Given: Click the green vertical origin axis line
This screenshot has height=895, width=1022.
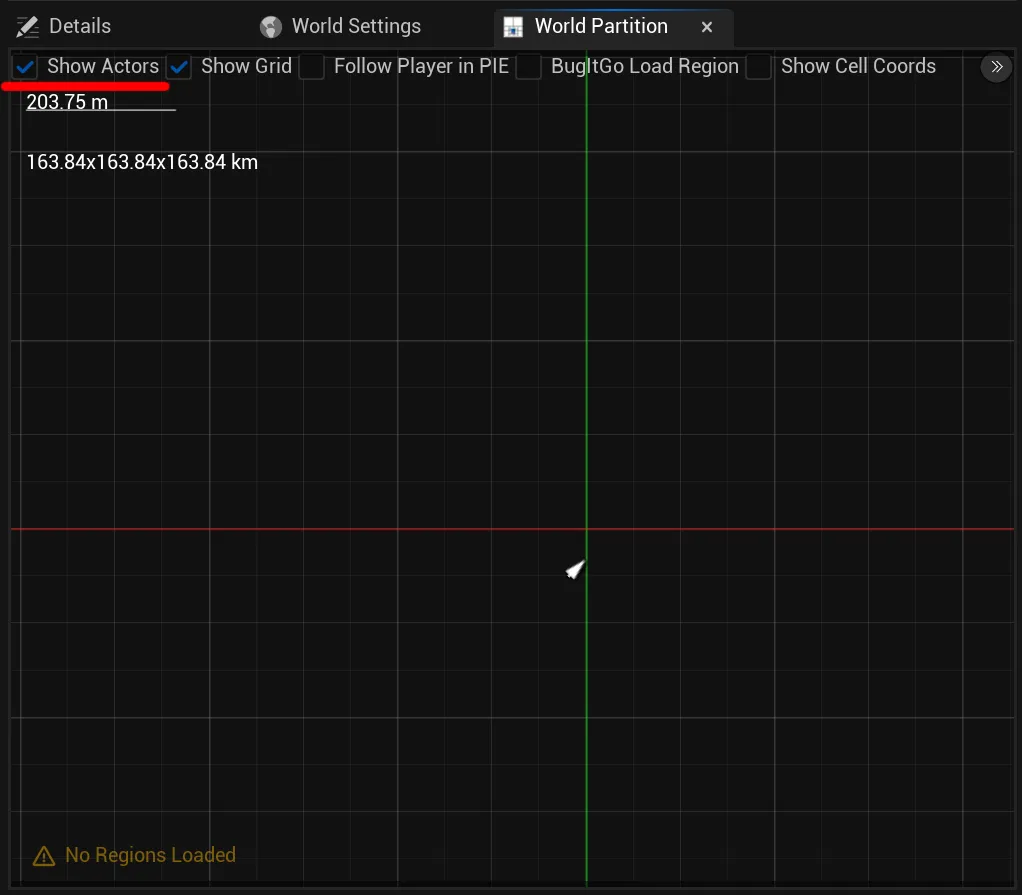Looking at the screenshot, I should tap(585, 400).
